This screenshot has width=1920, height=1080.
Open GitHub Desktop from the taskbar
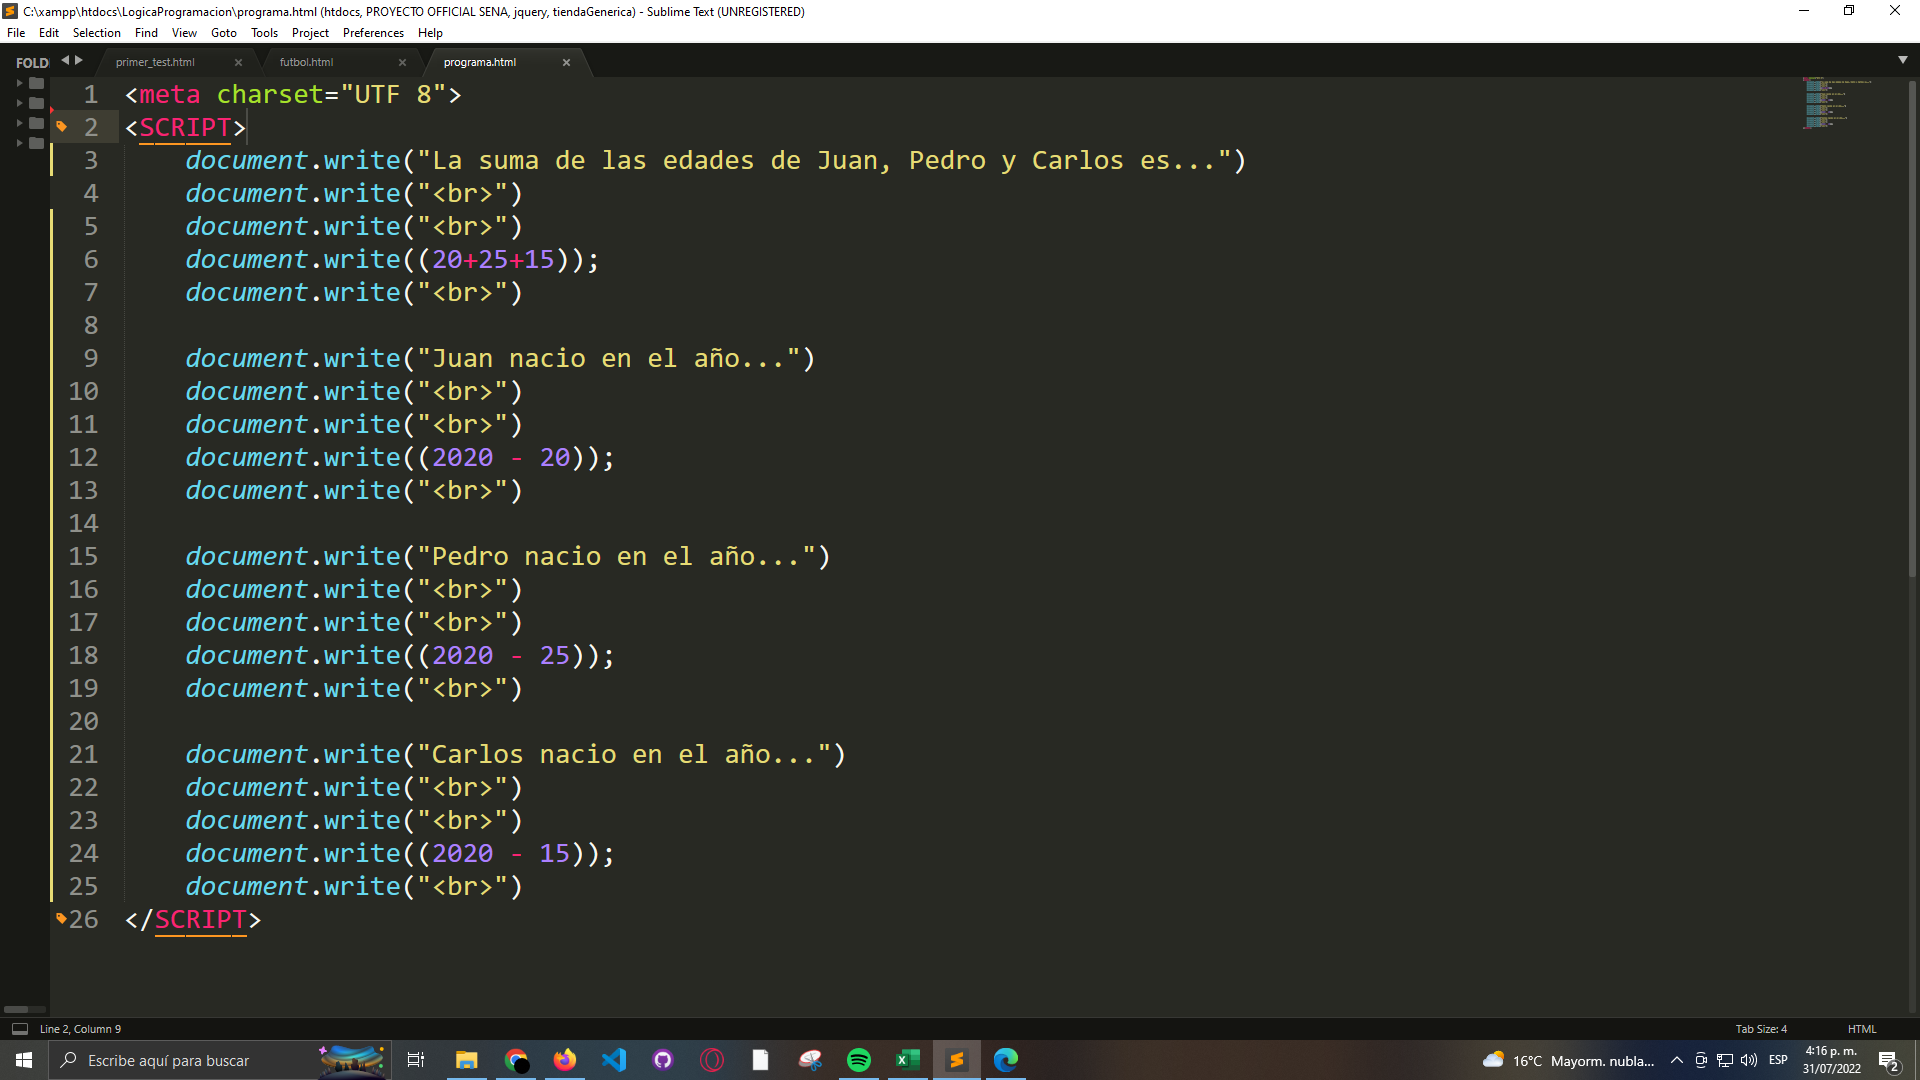point(663,1060)
